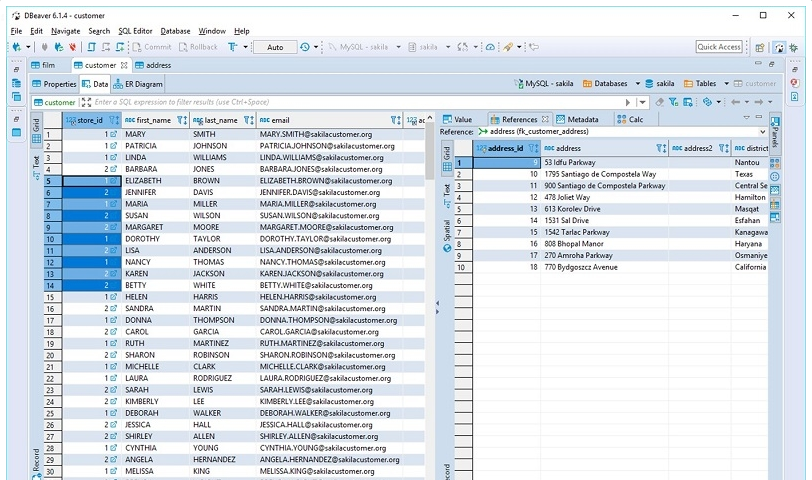
Task: Switch customer view to Grid mode
Action: (36, 132)
